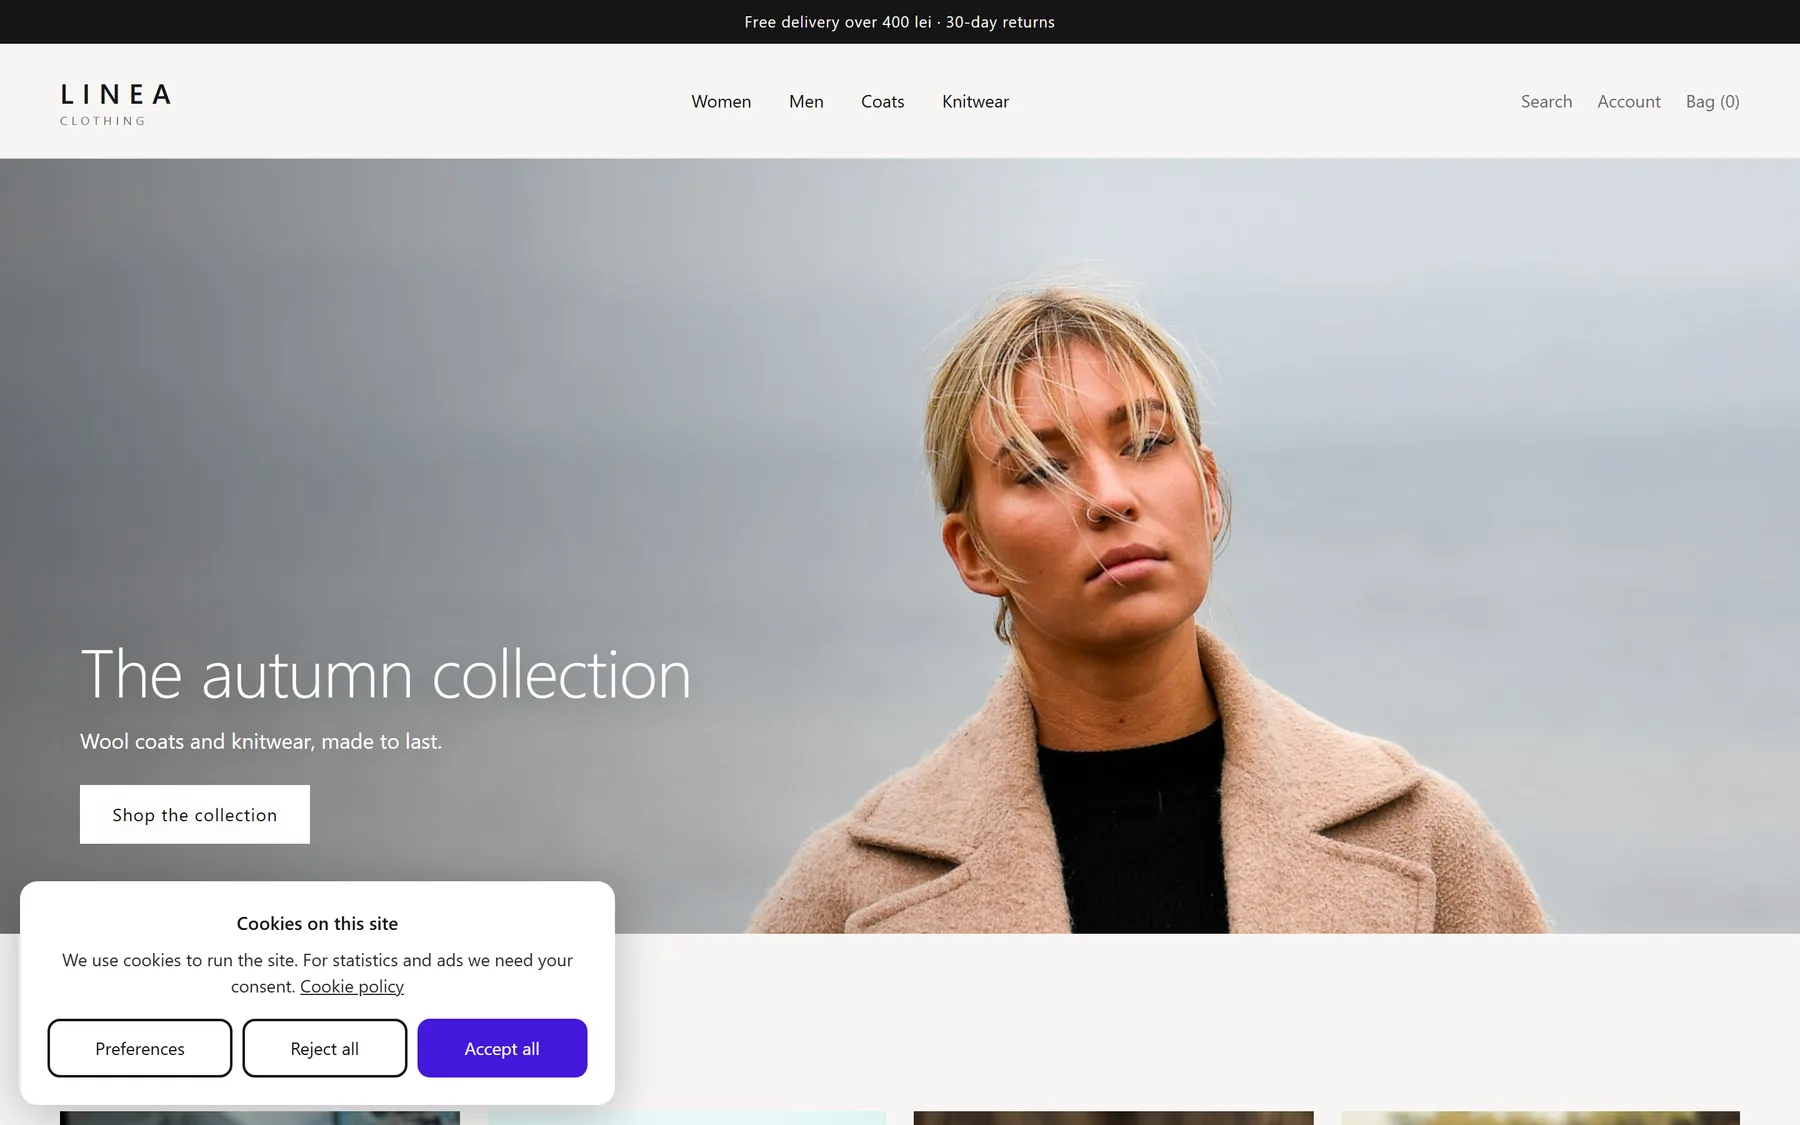The height and width of the screenshot is (1125, 1800).
Task: Open the shopping Bag (0)
Action: [x=1713, y=101]
